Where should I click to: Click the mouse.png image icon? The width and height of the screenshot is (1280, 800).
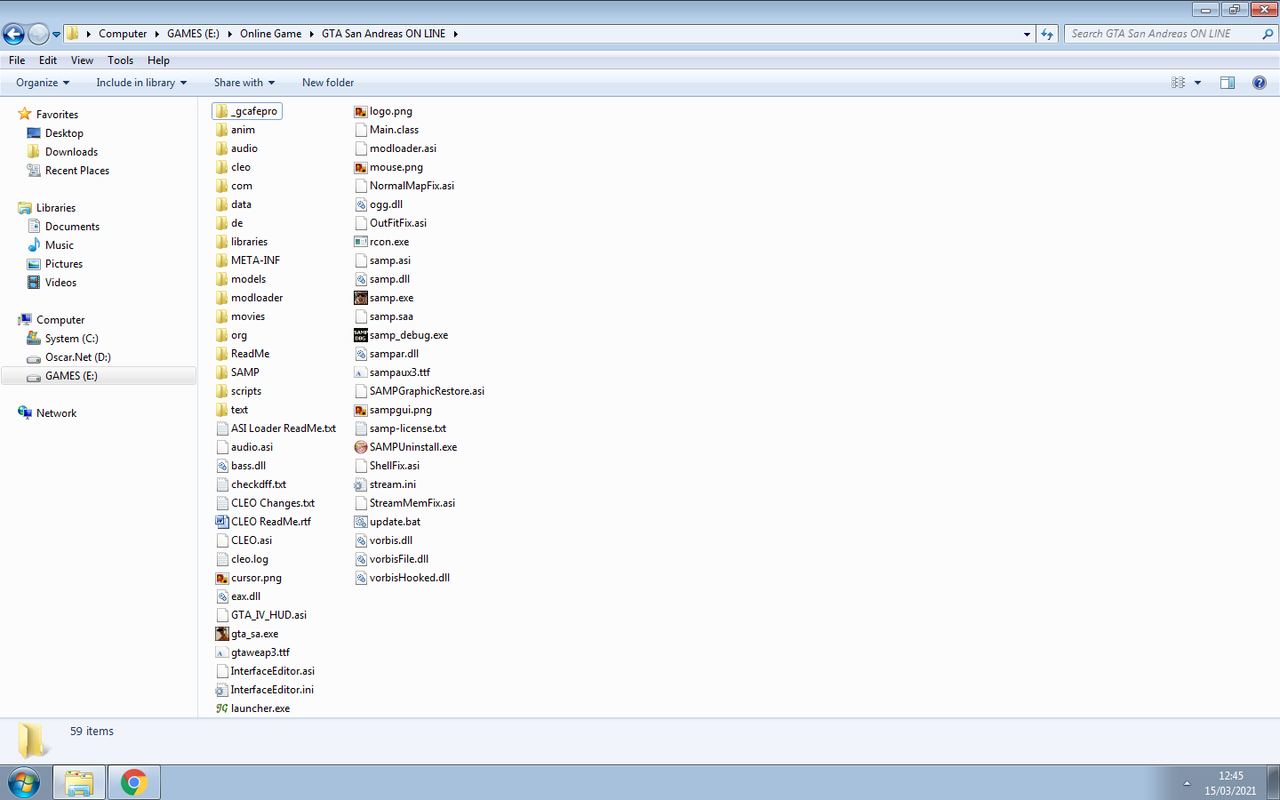point(361,167)
